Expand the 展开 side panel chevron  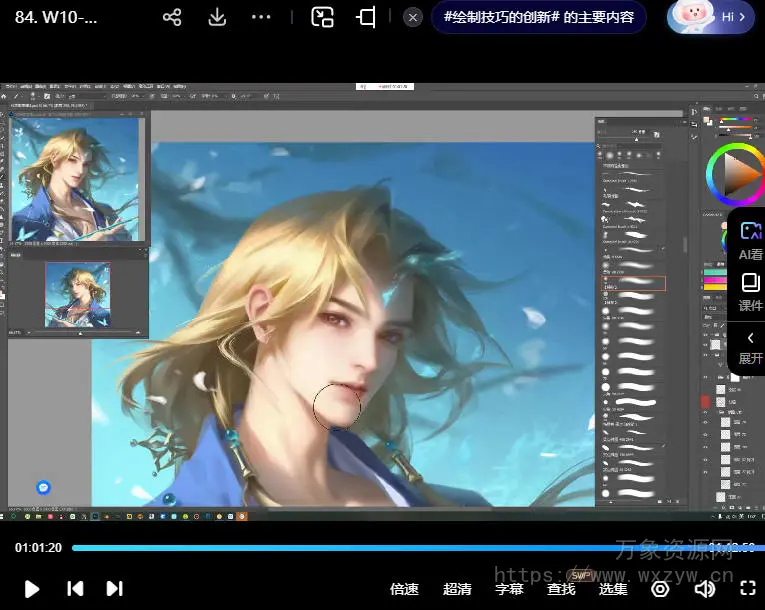750,347
